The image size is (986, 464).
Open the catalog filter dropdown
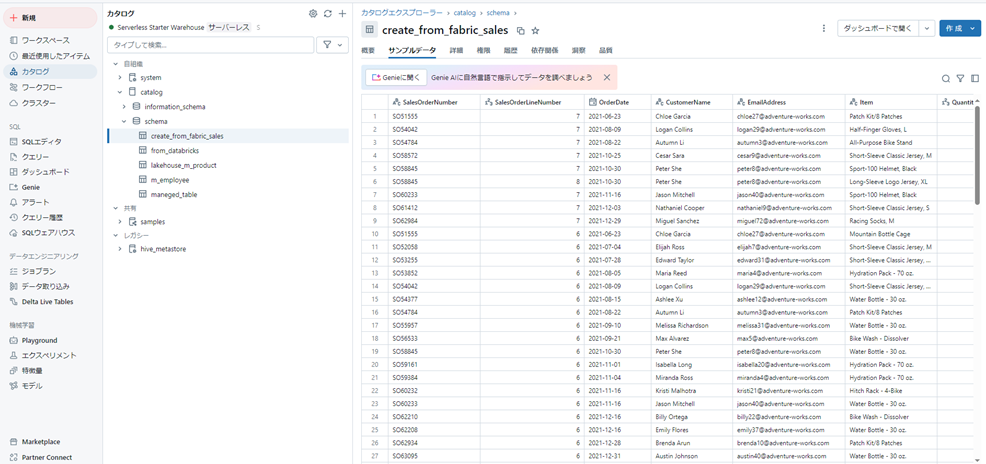pos(332,45)
